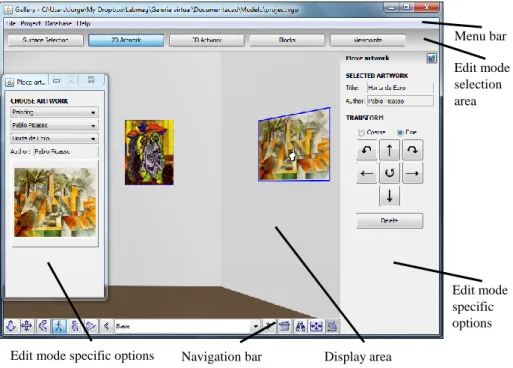Click the Delete button in transform panel
Screen dimensions: 513x368
[390, 221]
